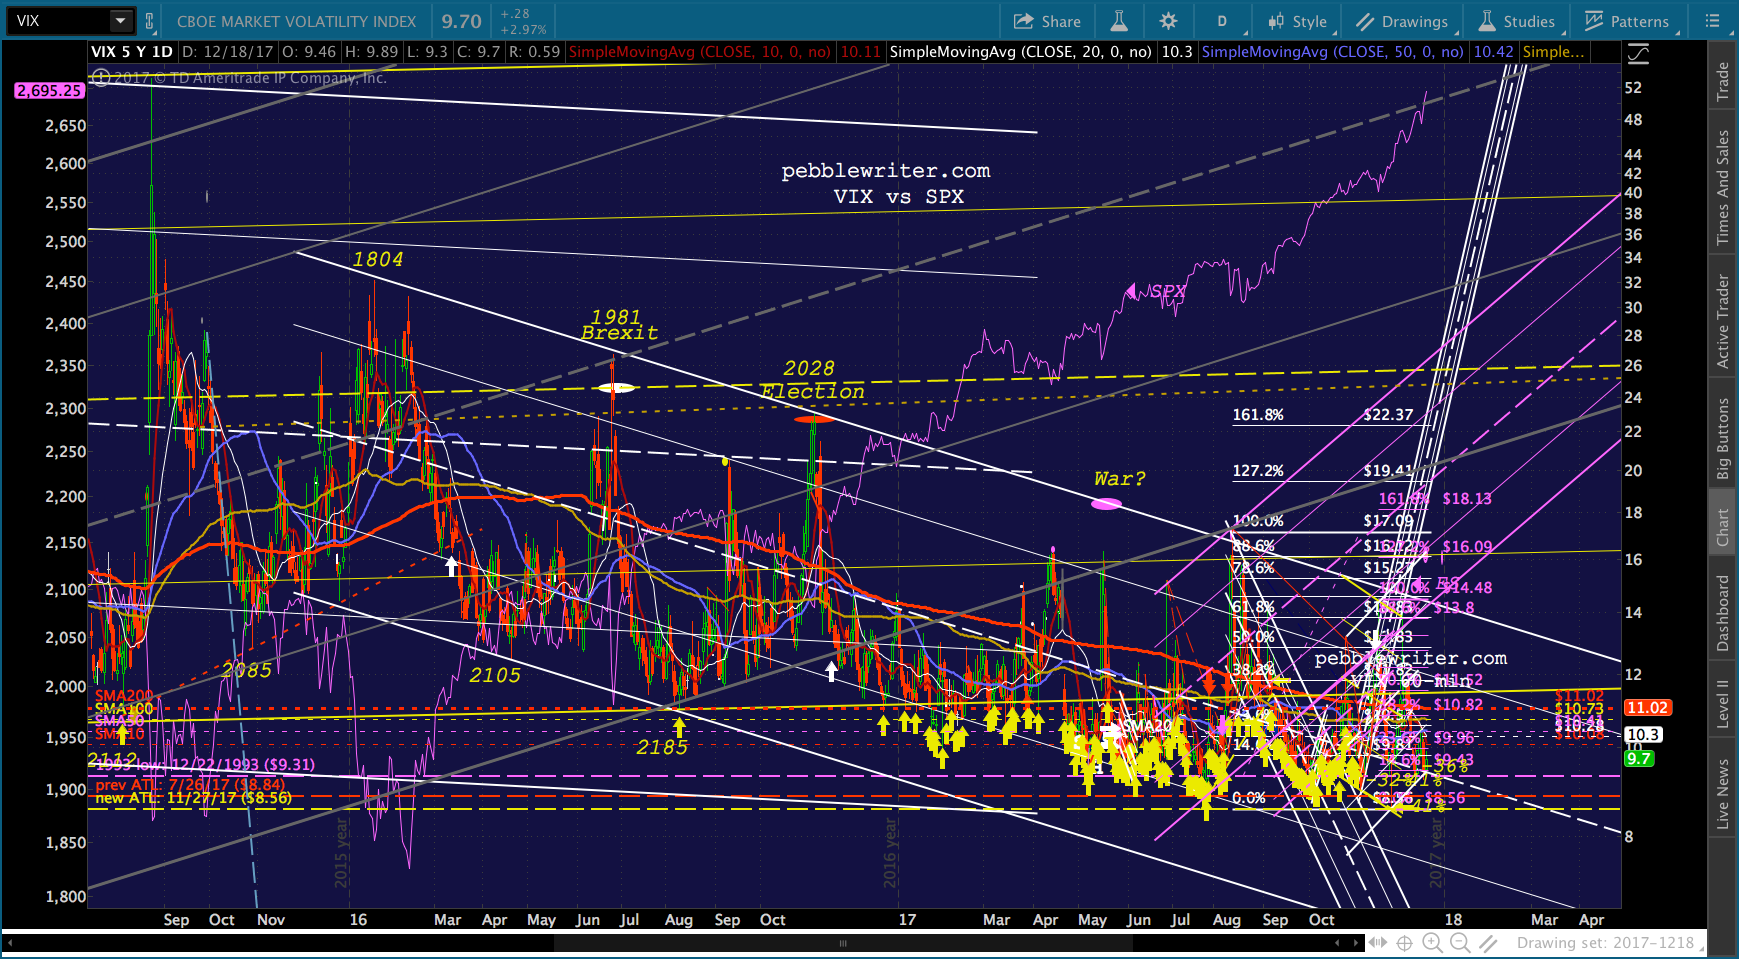Click the scroll right arrow of the time scrollbar
Screen dimensions: 1739x959
click(x=1357, y=942)
